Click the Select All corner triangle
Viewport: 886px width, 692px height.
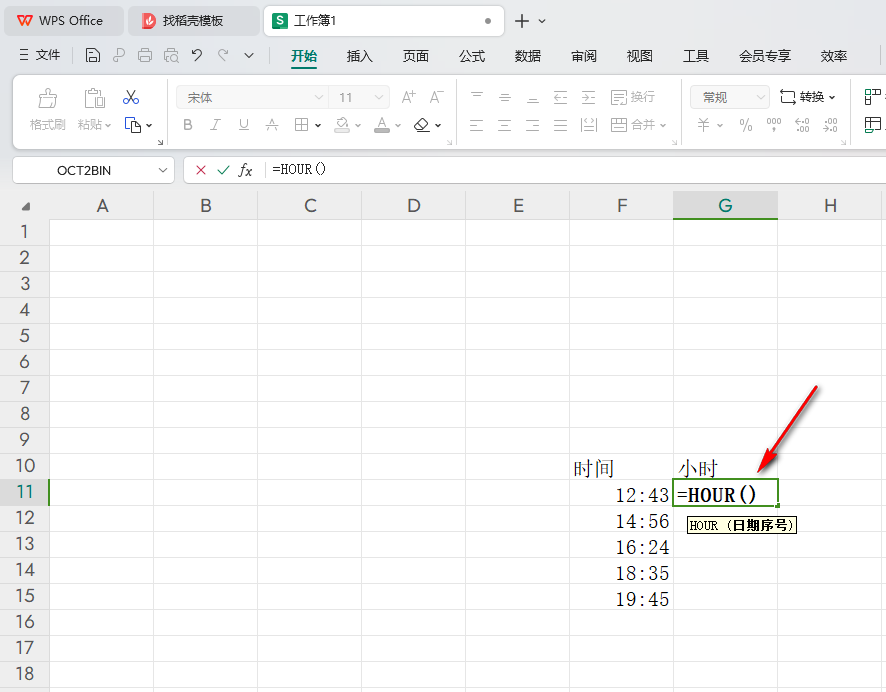pyautogui.click(x=25, y=206)
